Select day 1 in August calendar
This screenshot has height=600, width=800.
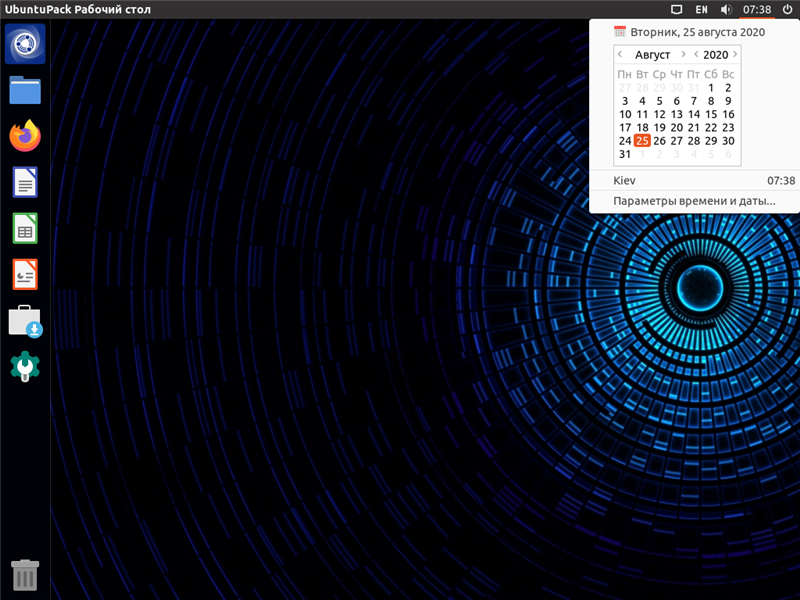click(x=711, y=88)
